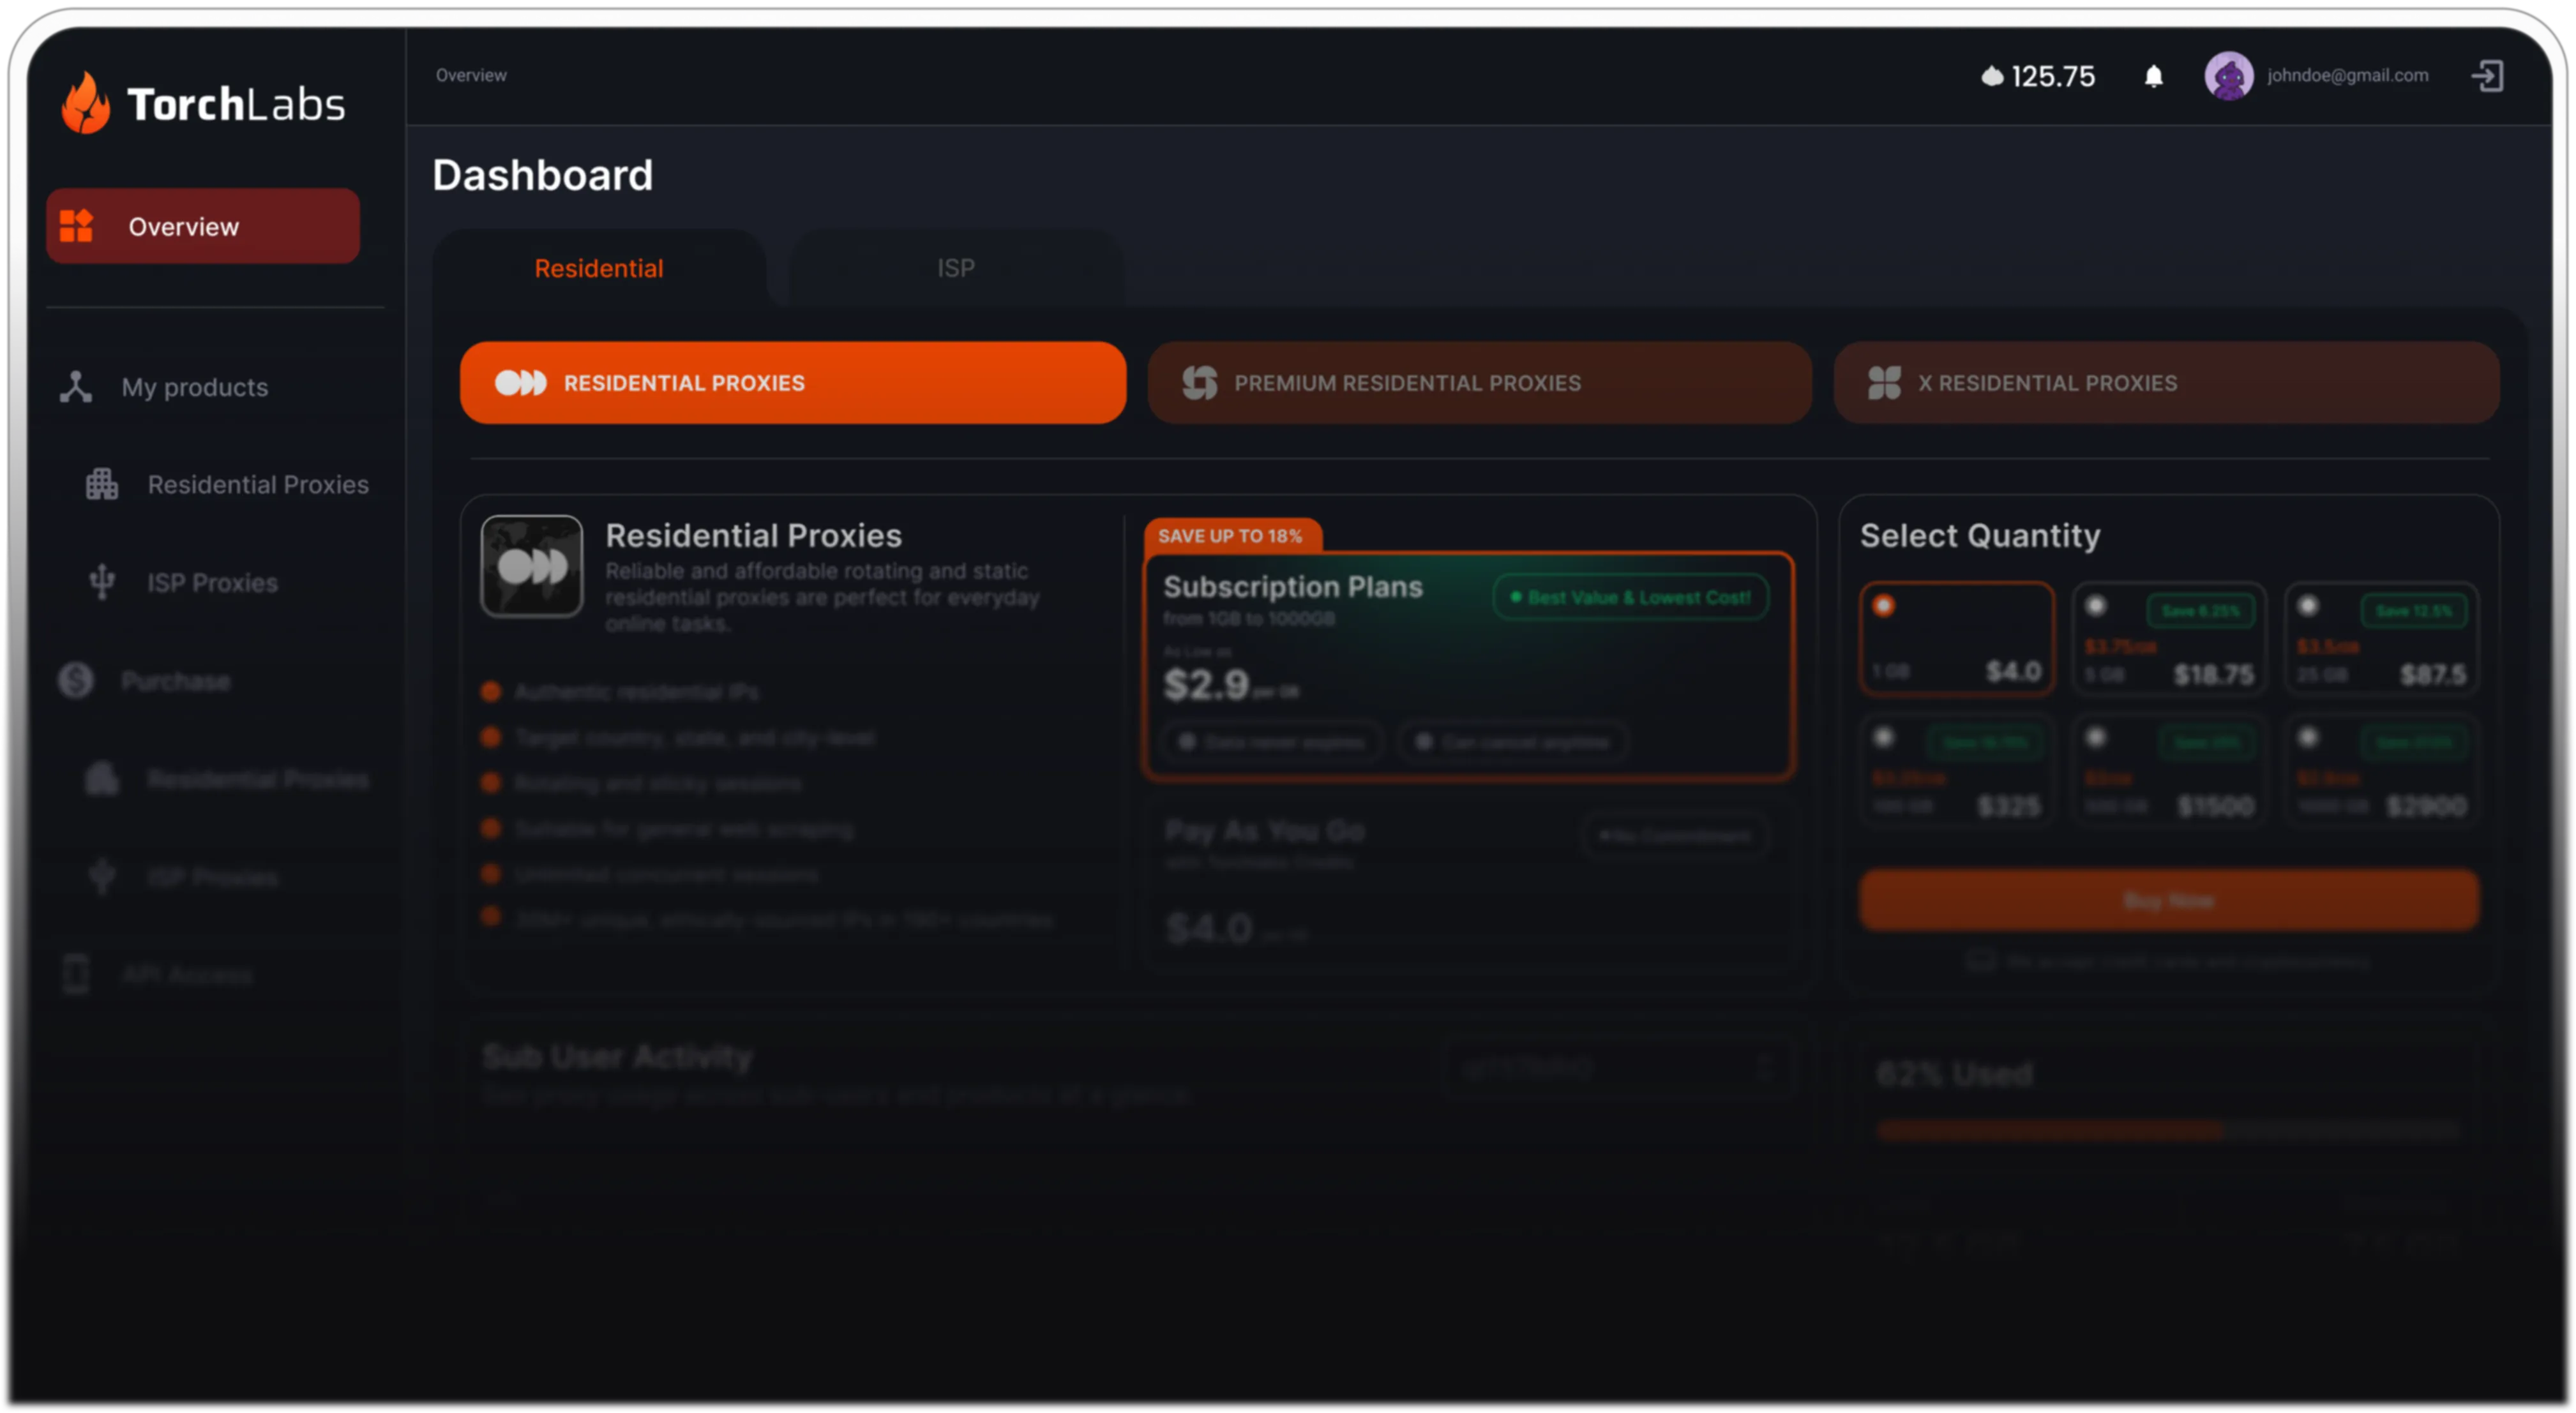Image resolution: width=2576 pixels, height=1413 pixels.
Task: Select the $87.5 quantity radio option
Action: click(x=2308, y=606)
